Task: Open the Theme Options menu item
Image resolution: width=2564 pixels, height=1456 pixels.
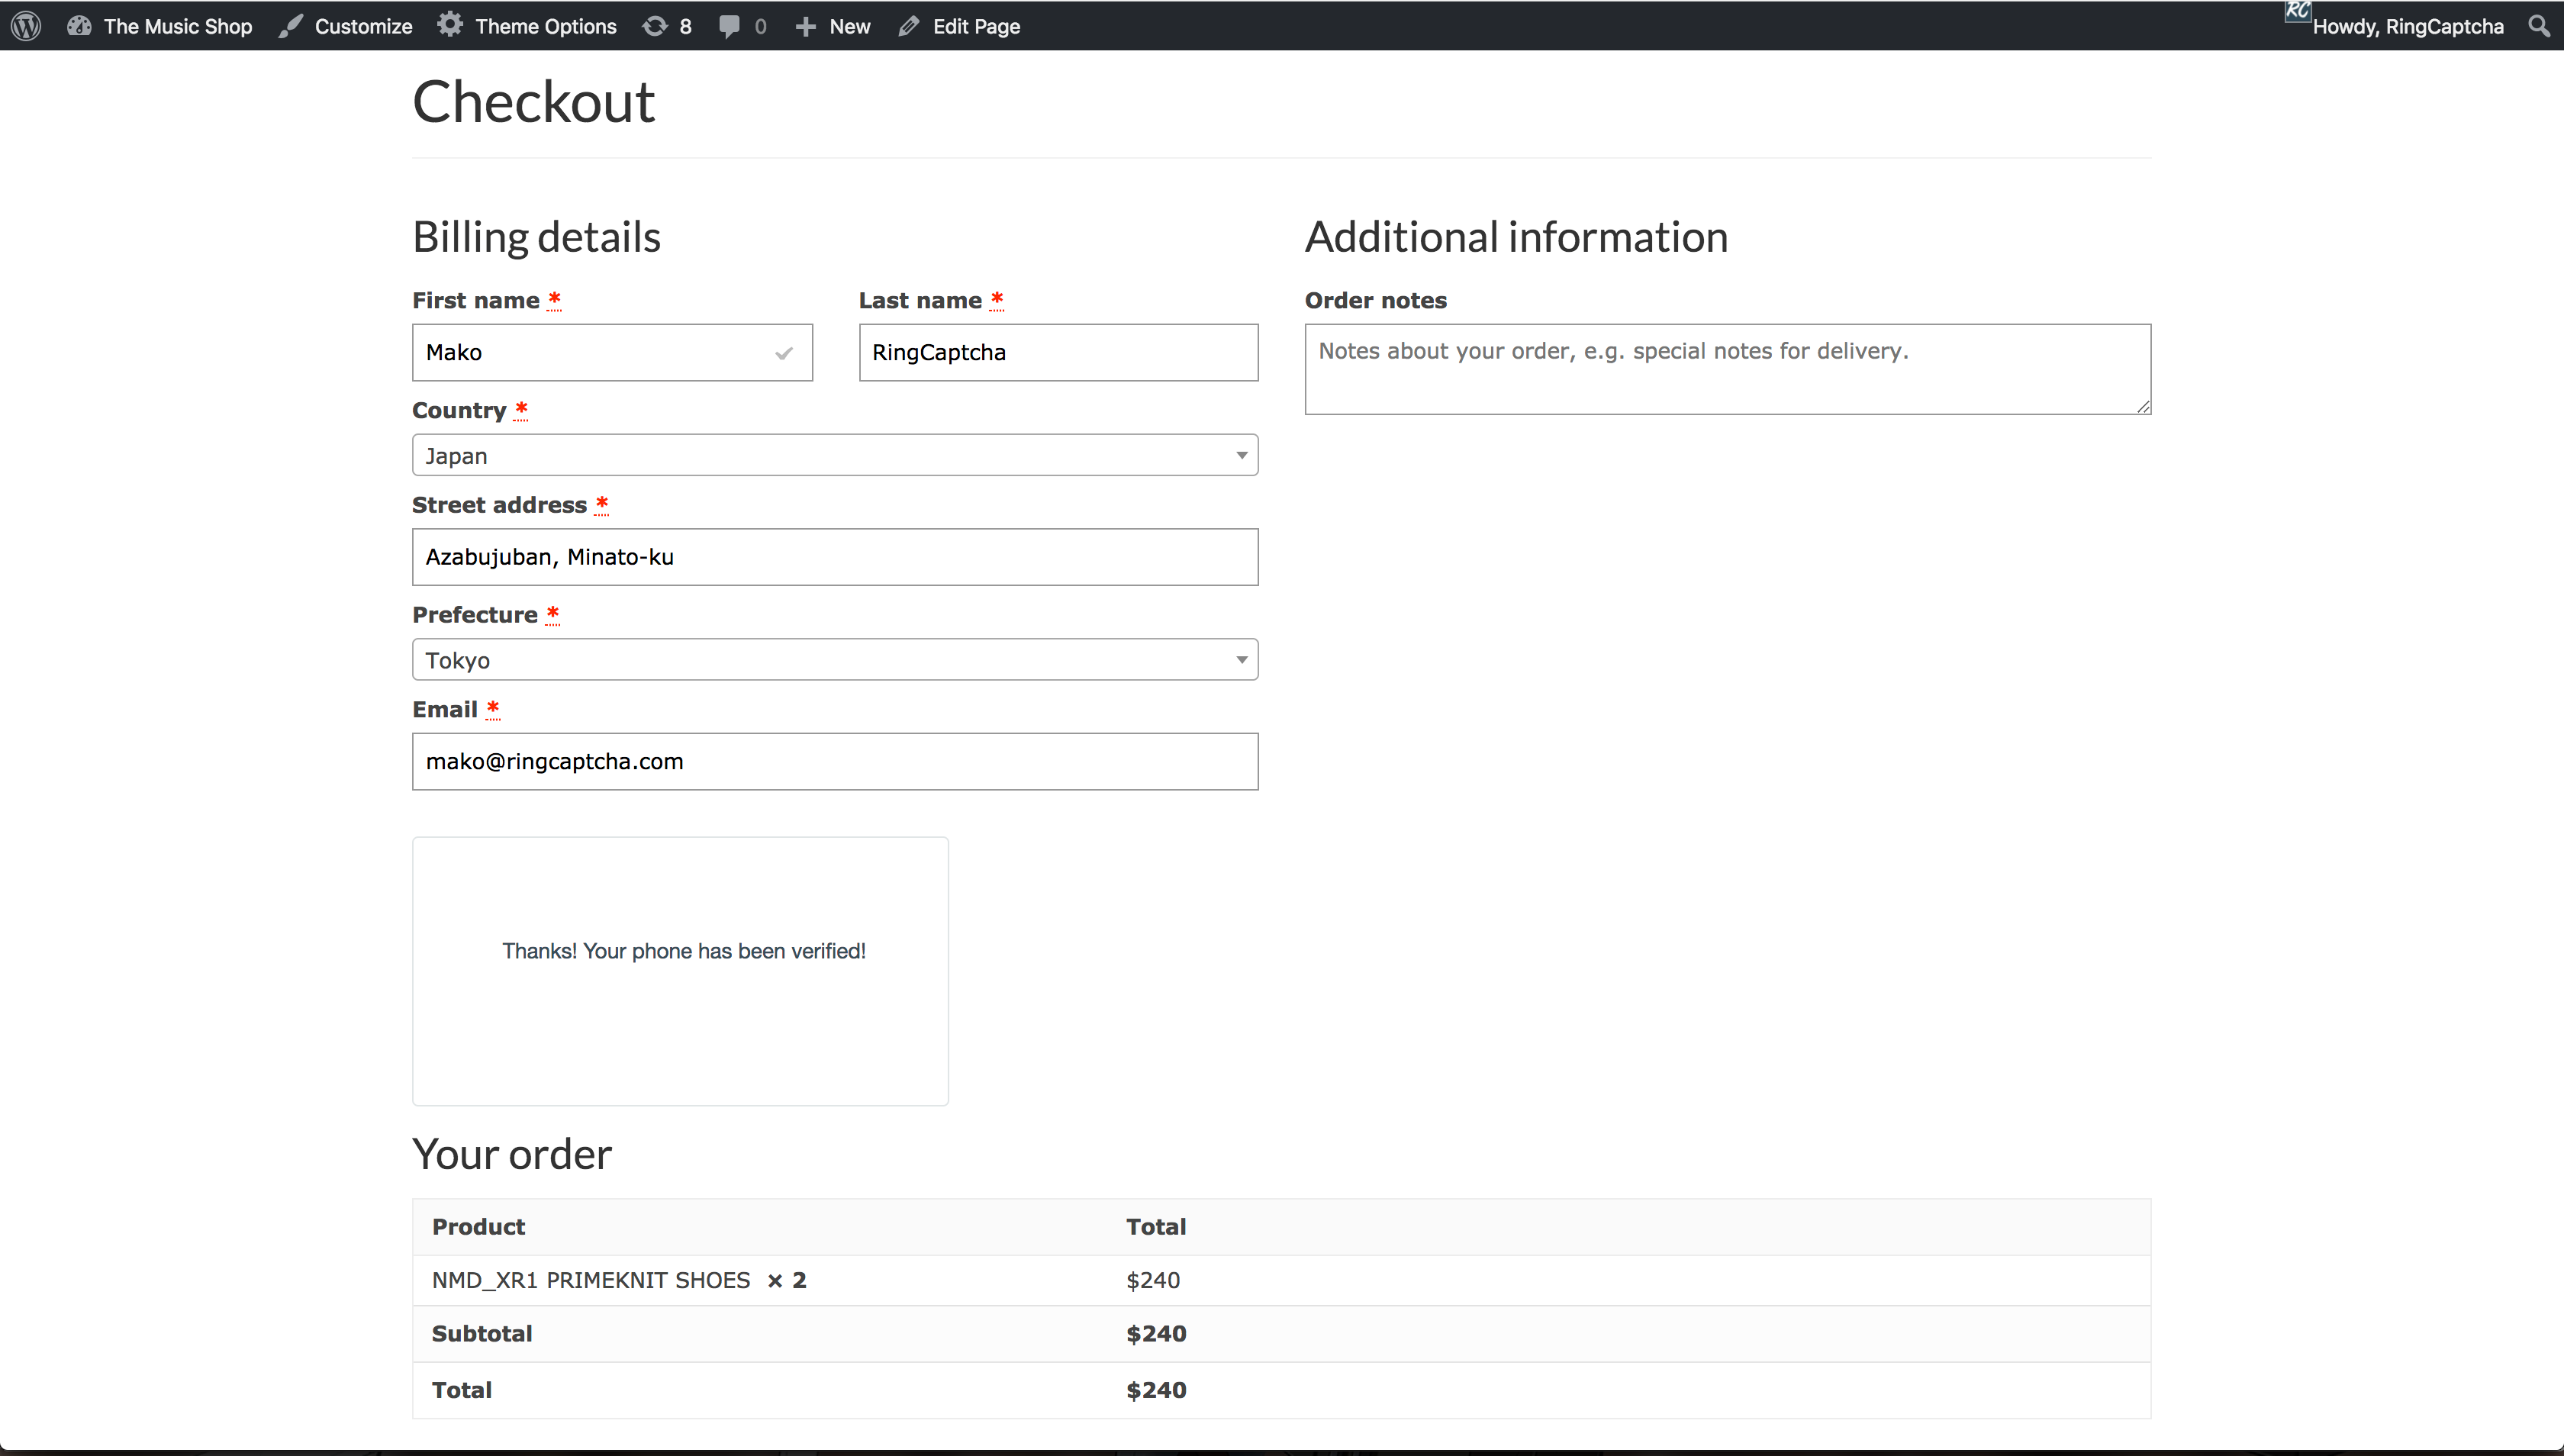Action: pyautogui.click(x=545, y=27)
